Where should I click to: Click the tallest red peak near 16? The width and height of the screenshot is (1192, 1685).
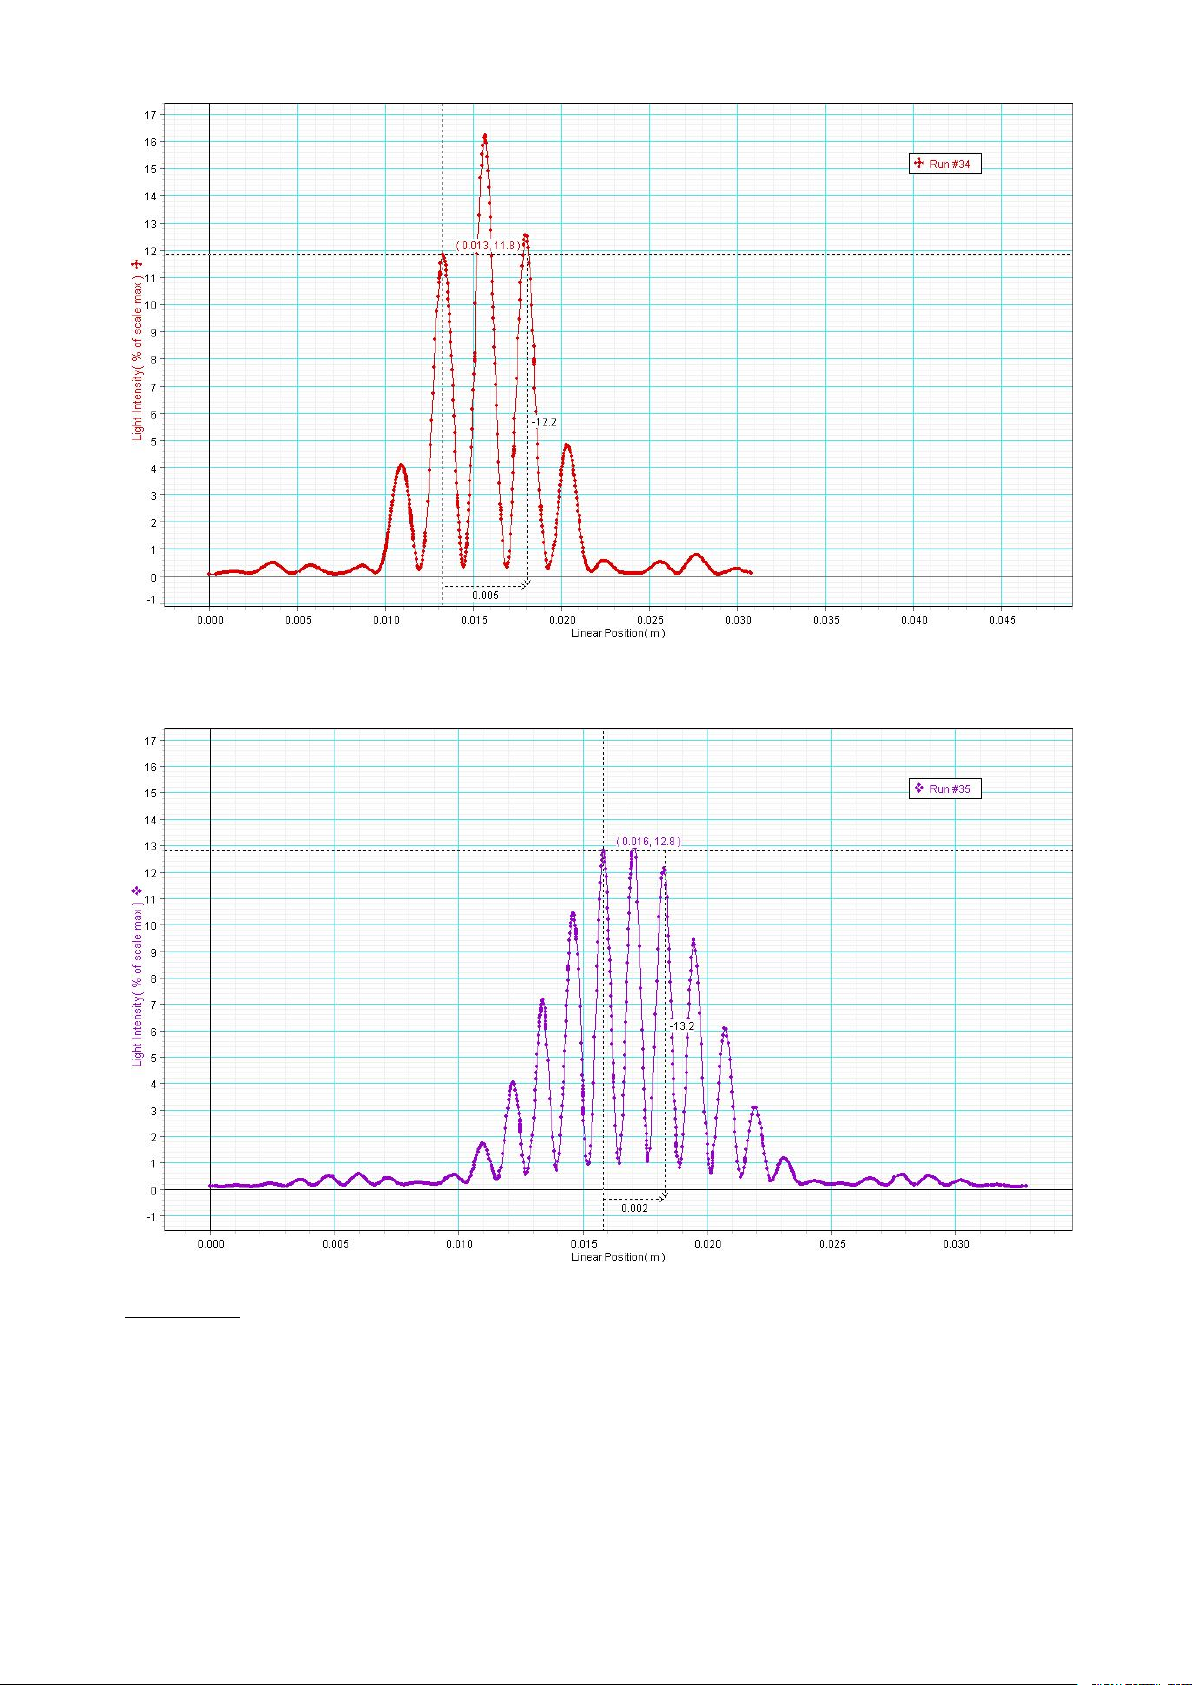(x=485, y=137)
